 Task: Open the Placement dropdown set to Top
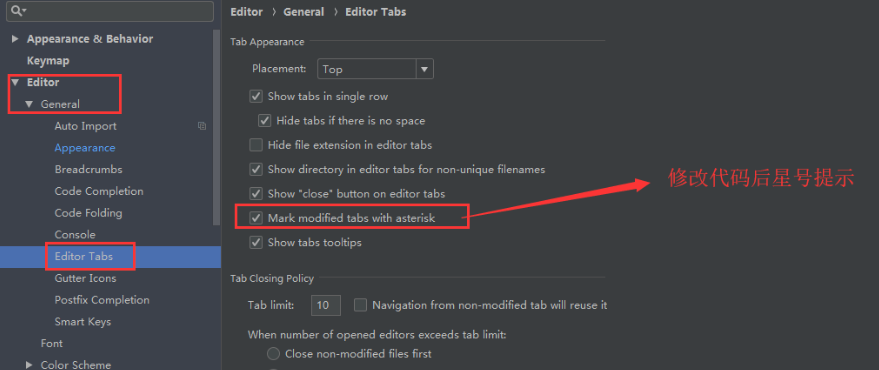tap(375, 70)
